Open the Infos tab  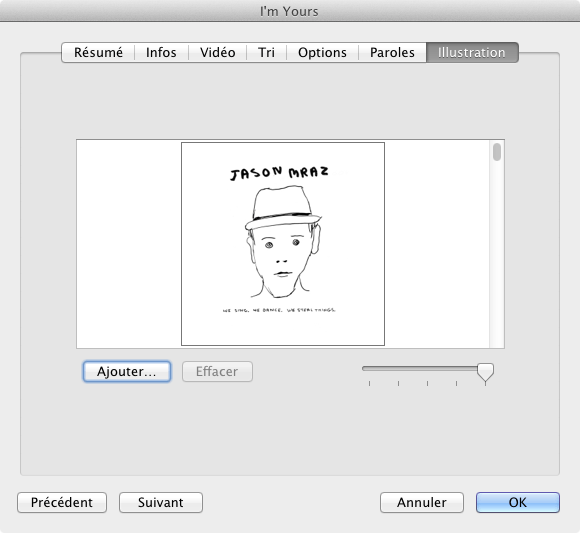point(161,53)
